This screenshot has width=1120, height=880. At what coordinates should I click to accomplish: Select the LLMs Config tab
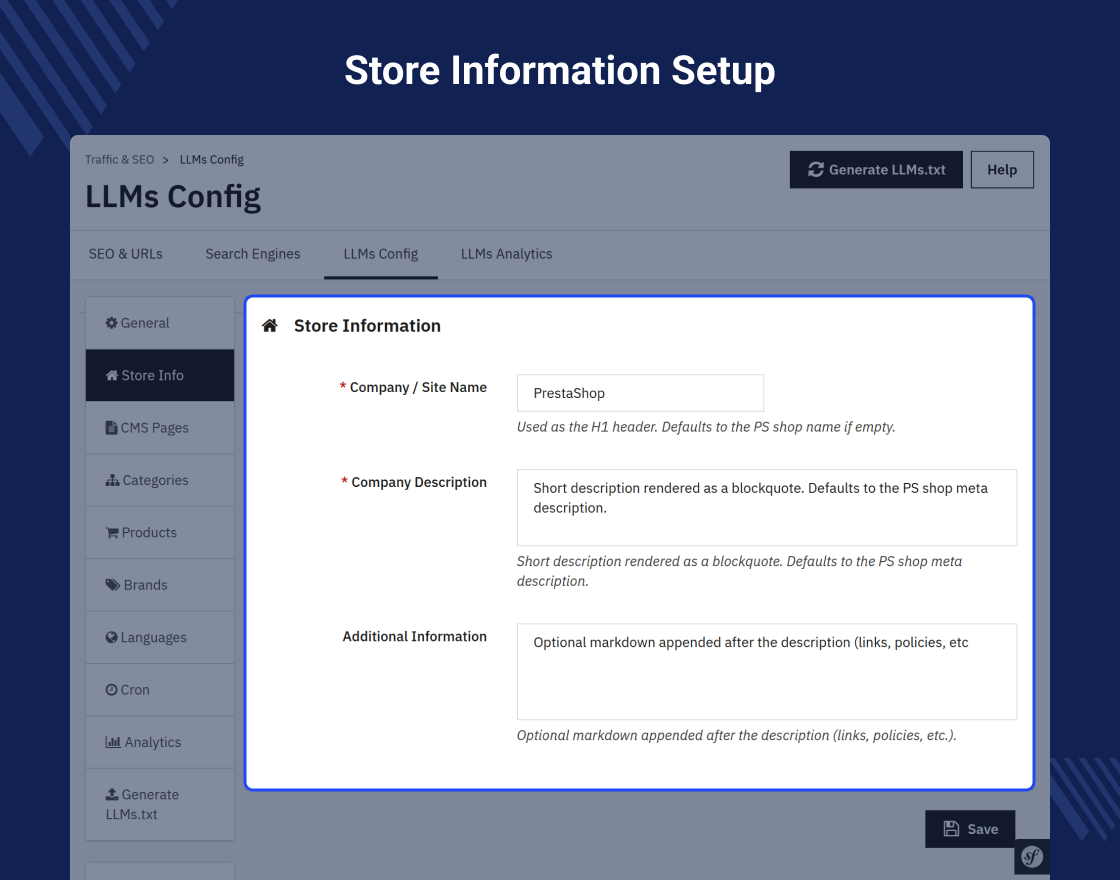[x=381, y=254]
